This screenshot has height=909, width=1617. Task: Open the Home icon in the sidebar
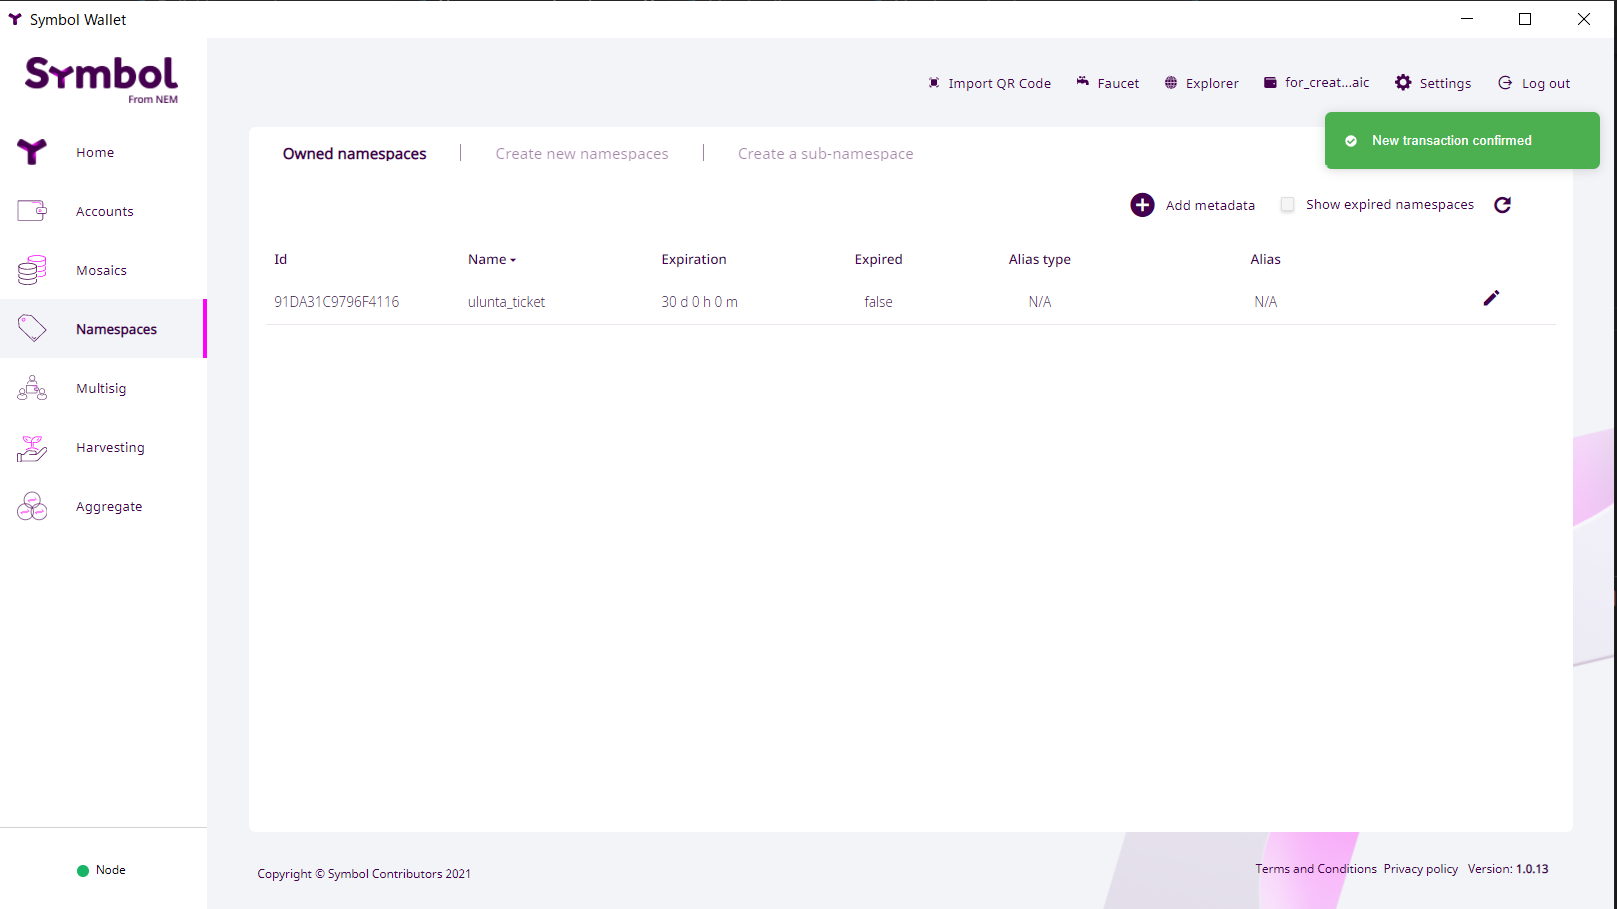click(x=32, y=152)
